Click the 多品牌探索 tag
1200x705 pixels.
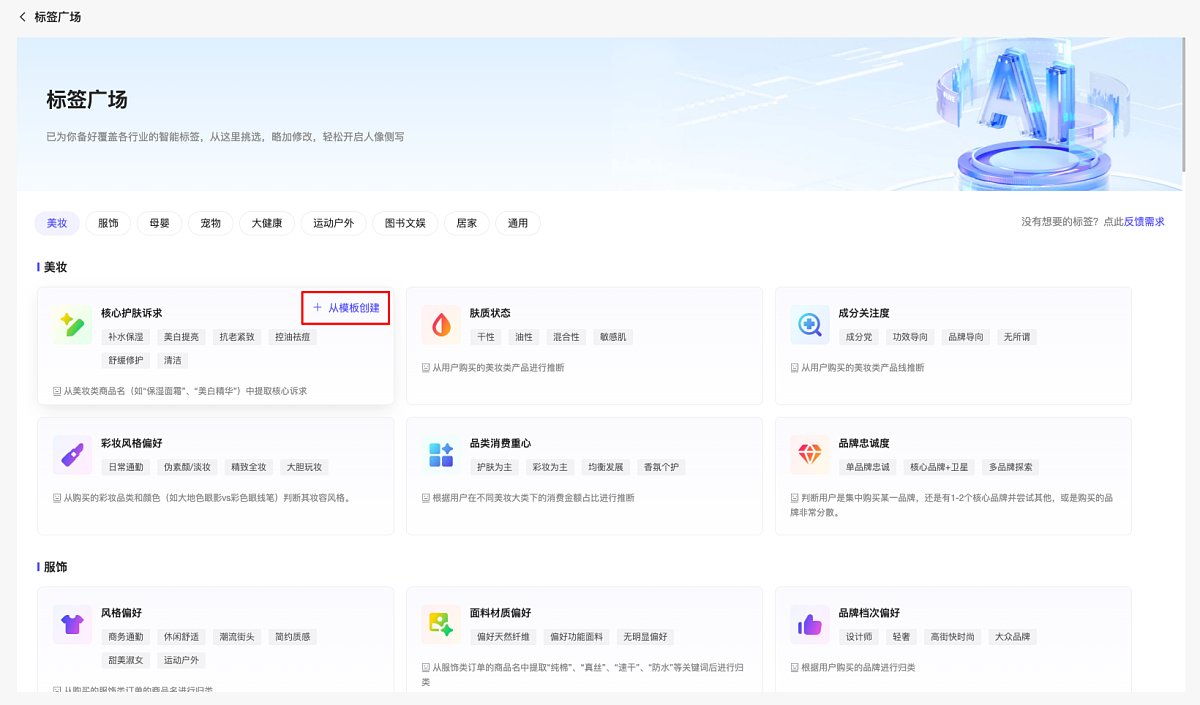click(1012, 467)
